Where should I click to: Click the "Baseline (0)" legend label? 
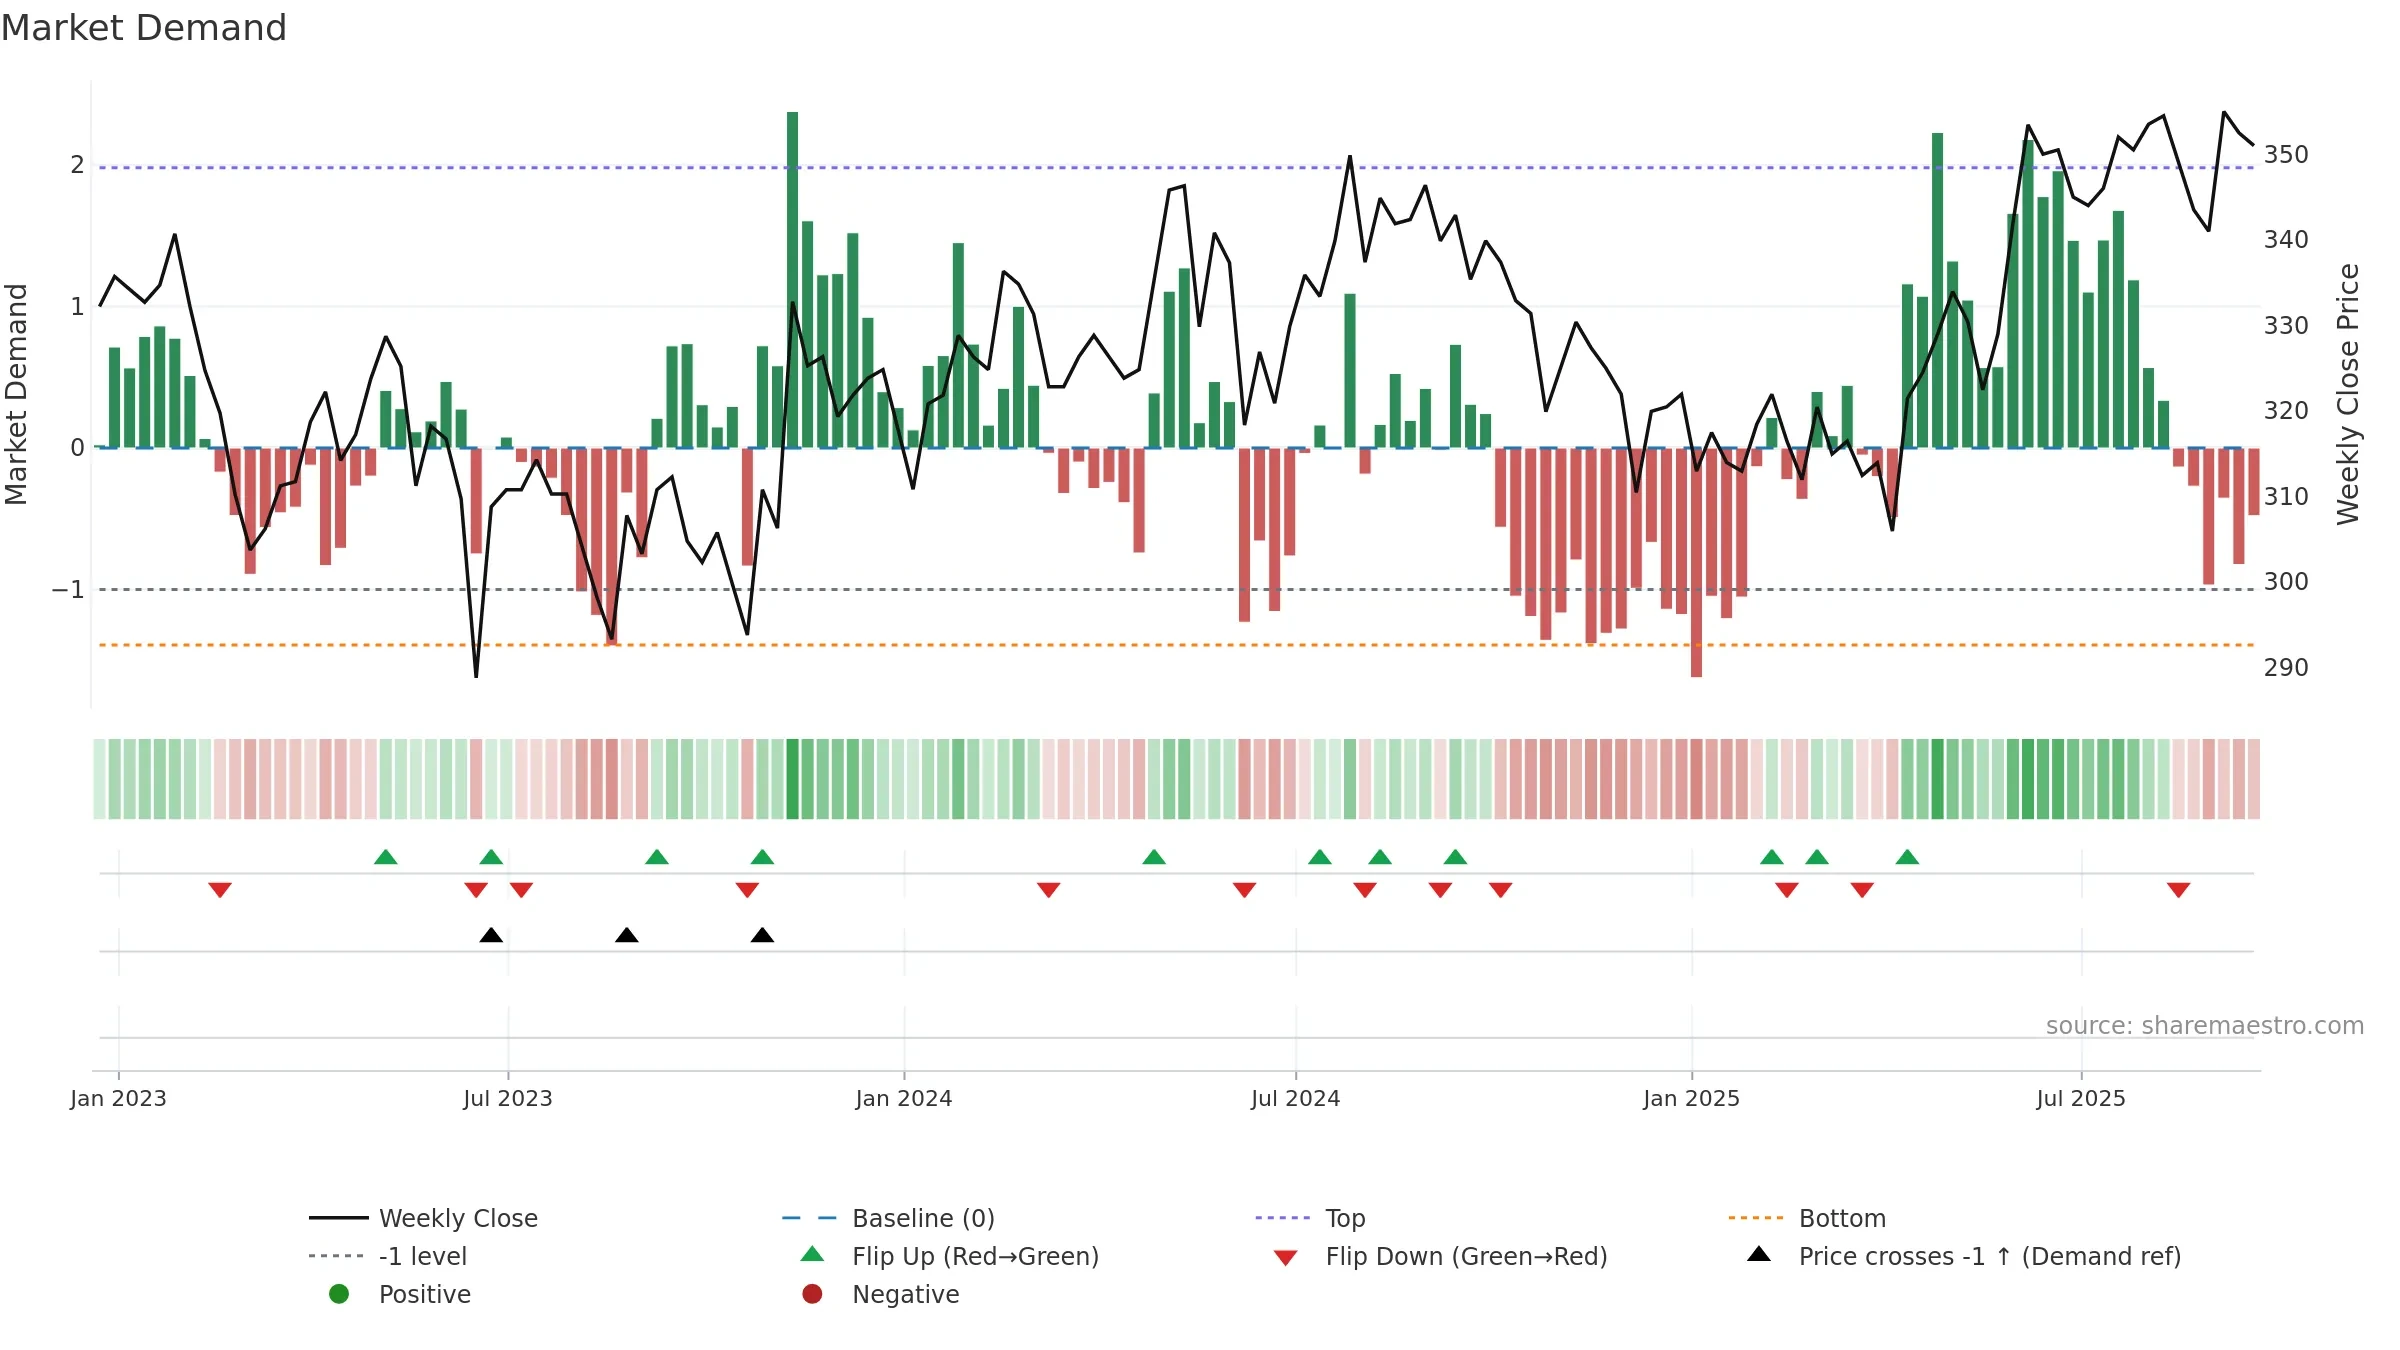(923, 1218)
